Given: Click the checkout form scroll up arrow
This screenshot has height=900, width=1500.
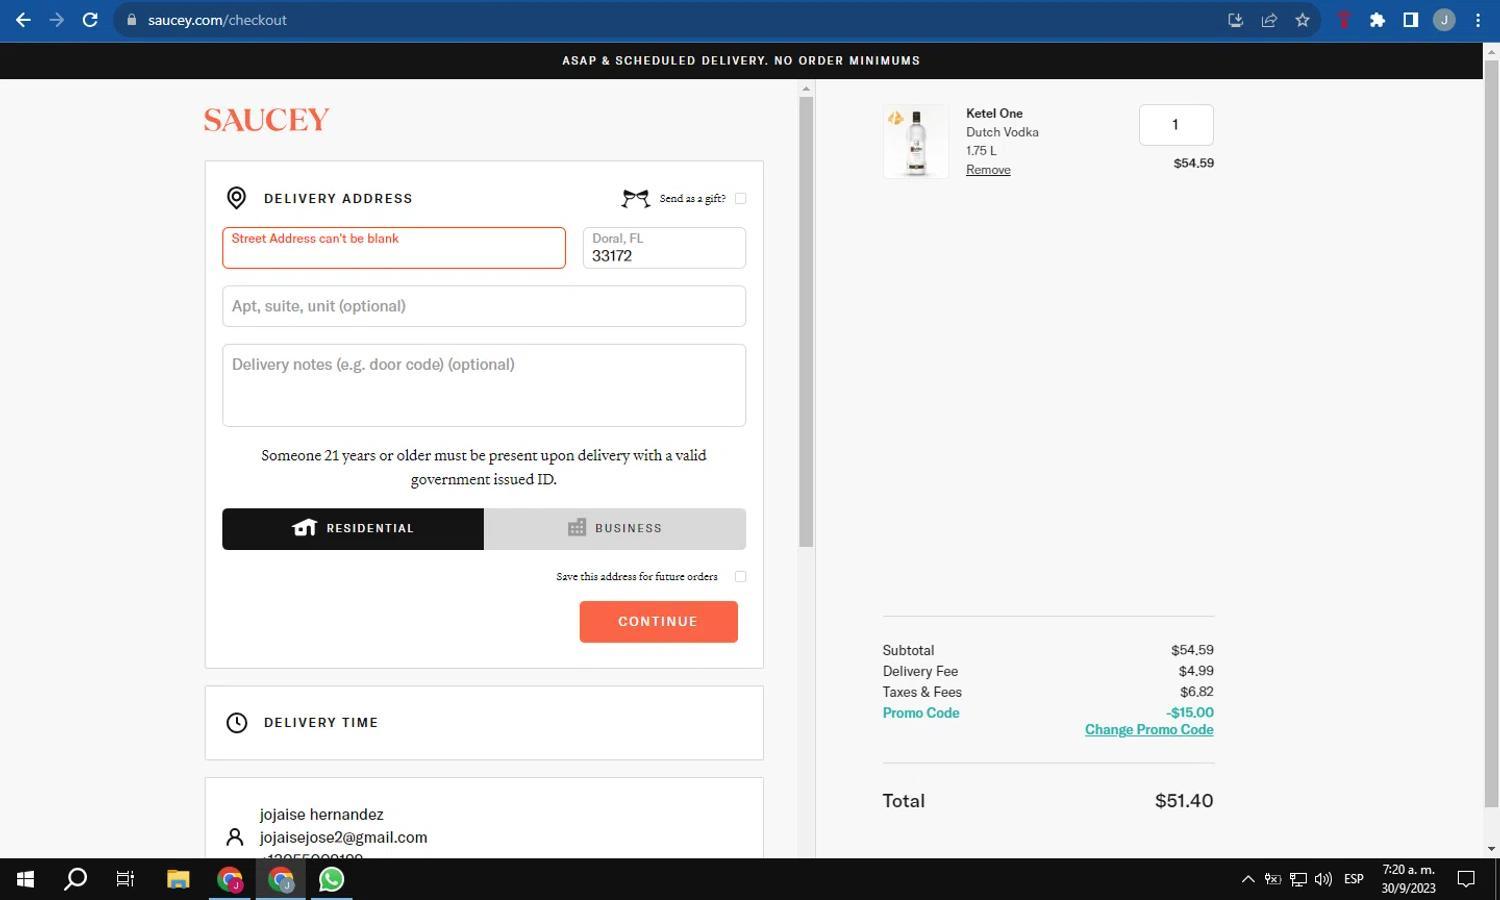Looking at the screenshot, I should 806,89.
